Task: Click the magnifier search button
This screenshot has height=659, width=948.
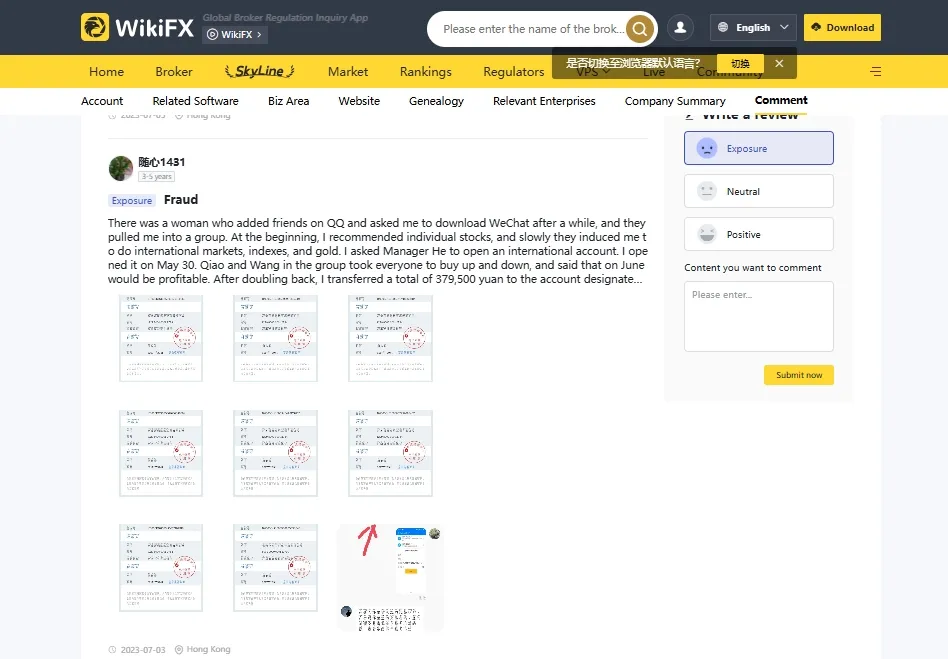Action: pyautogui.click(x=640, y=28)
